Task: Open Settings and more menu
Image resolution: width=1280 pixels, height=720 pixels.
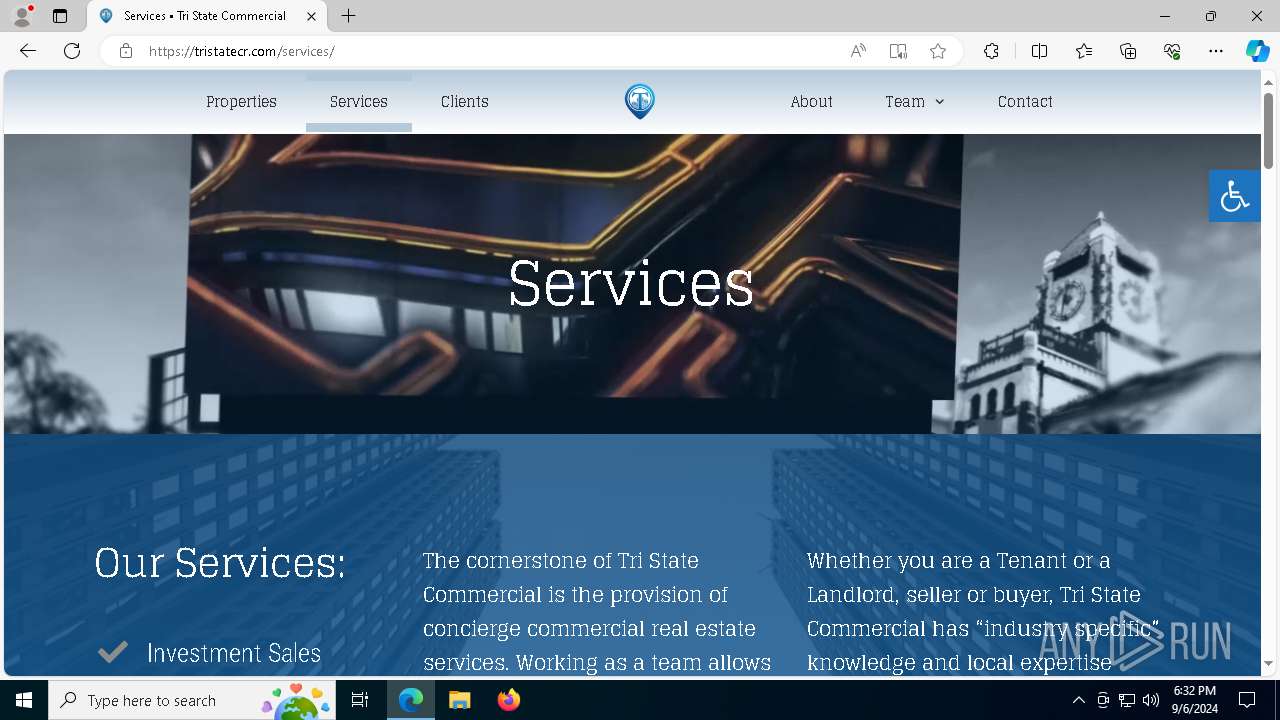Action: click(x=1216, y=51)
